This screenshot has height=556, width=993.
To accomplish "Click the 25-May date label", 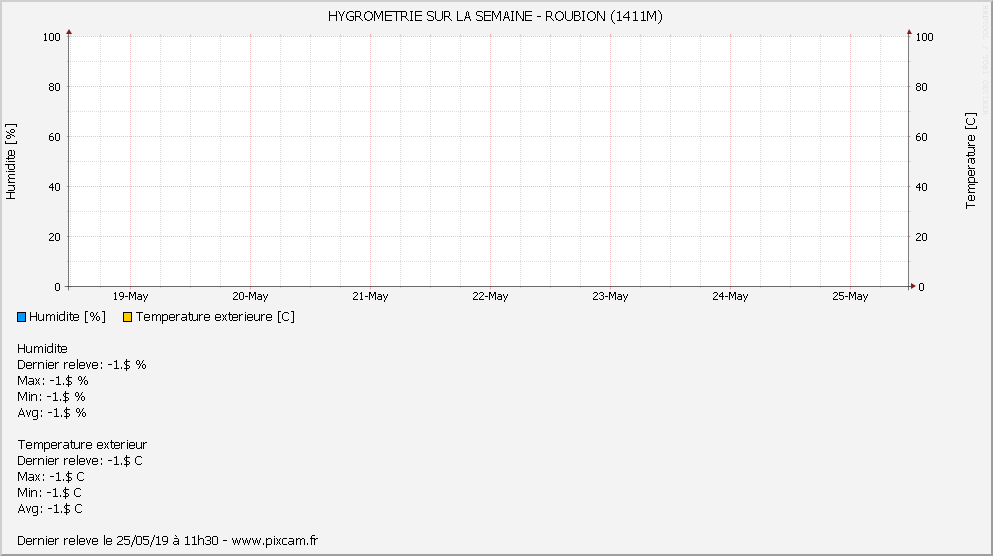I will tap(850, 296).
